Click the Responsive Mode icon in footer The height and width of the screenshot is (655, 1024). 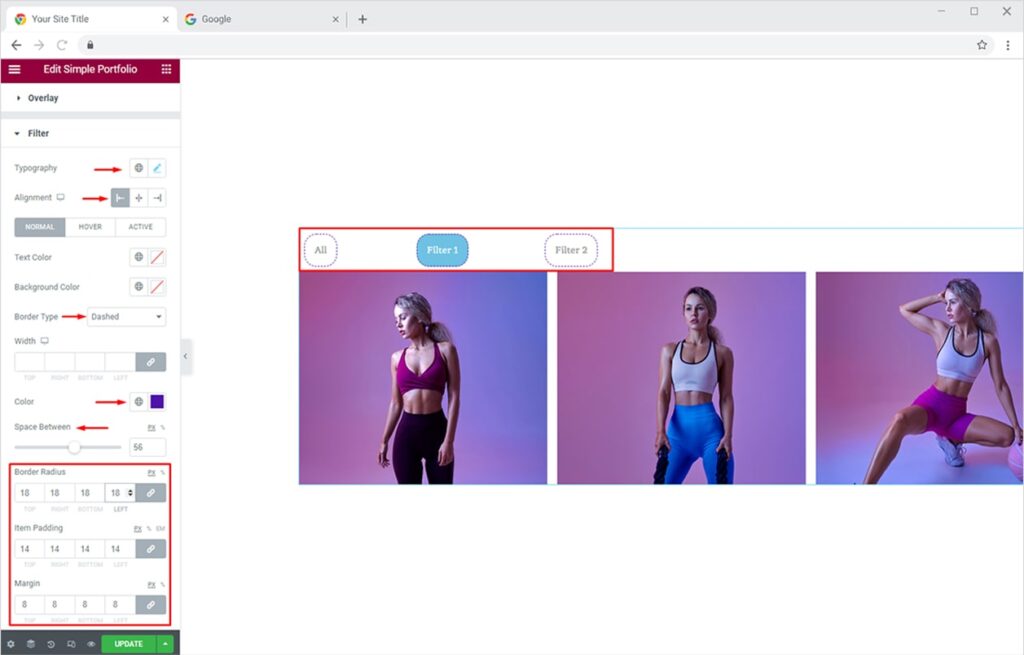pyautogui.click(x=71, y=644)
